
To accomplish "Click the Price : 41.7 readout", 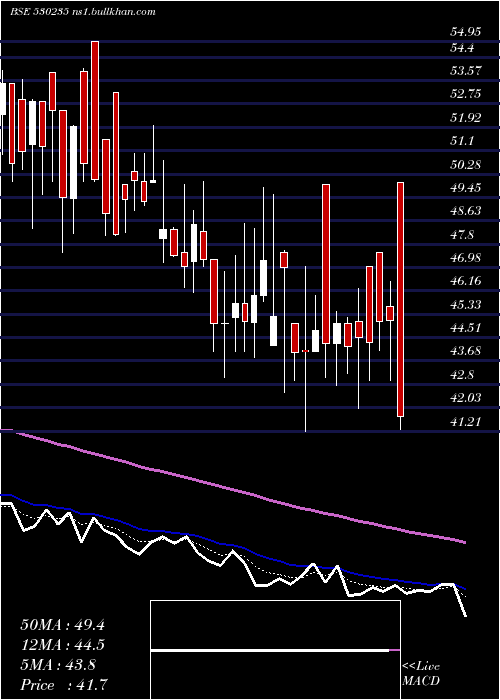I will click(x=64, y=685).
